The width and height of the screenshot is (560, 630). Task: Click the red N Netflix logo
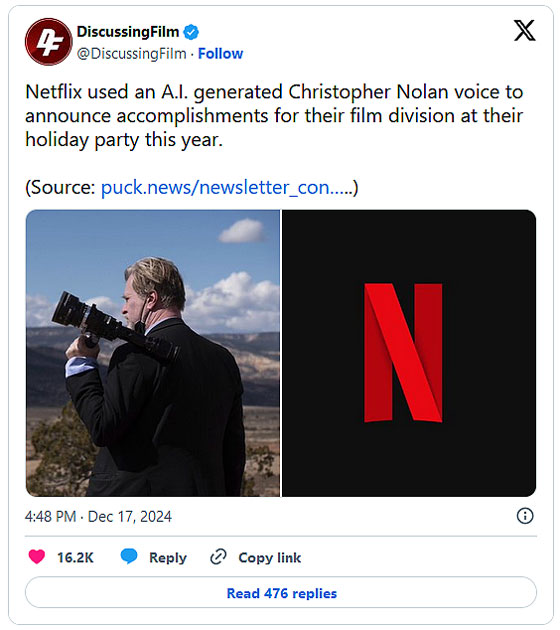[x=403, y=353]
